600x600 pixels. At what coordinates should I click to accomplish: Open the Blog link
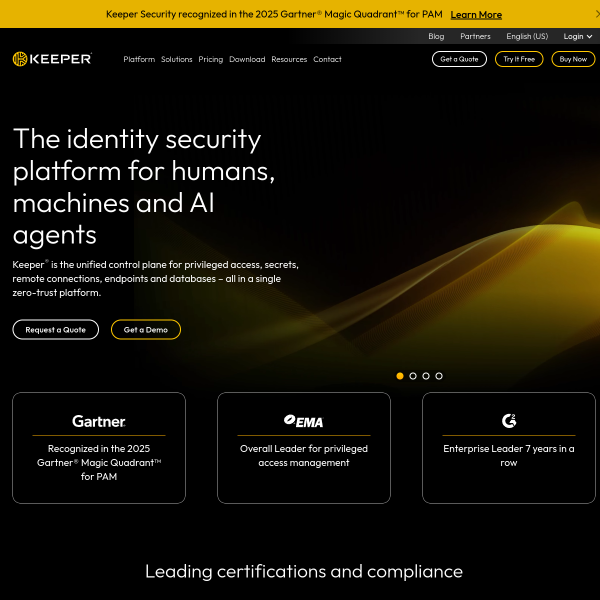pos(436,36)
